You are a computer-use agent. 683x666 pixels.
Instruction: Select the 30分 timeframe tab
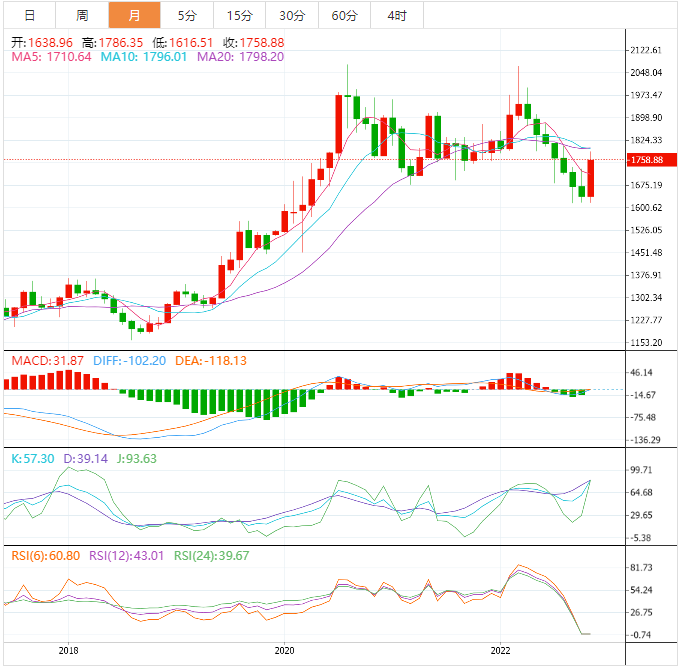click(x=292, y=15)
